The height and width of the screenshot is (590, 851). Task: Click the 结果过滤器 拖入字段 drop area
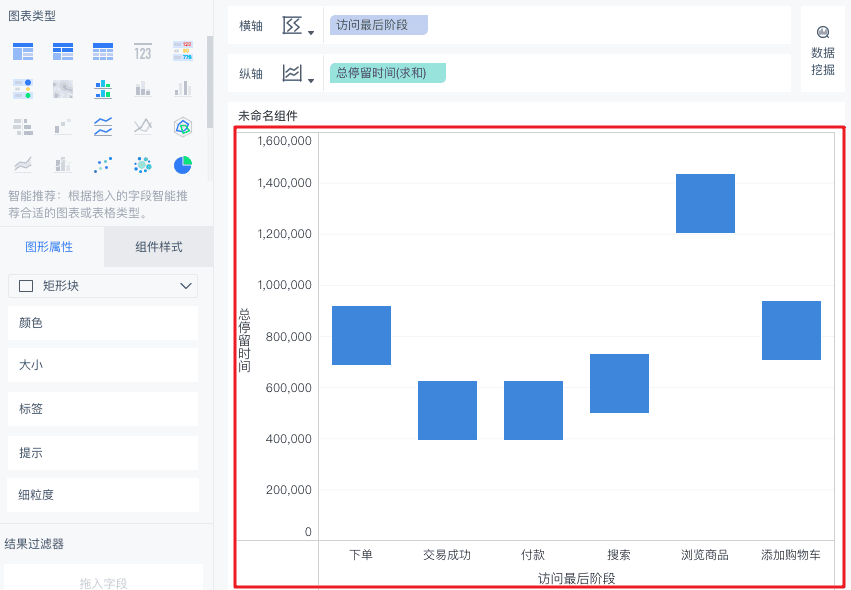(x=103, y=579)
